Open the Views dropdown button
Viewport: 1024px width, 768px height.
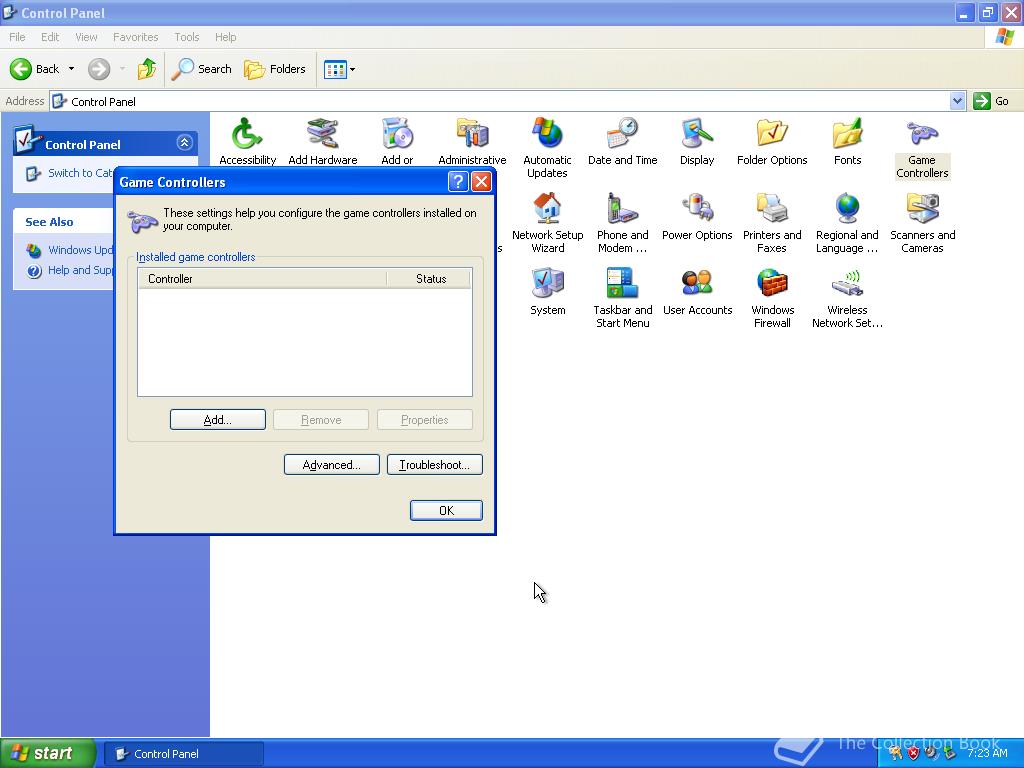(x=340, y=69)
